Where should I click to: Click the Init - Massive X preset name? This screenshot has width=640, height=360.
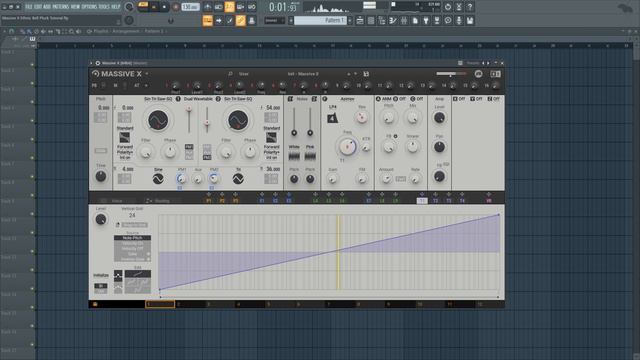coord(303,74)
